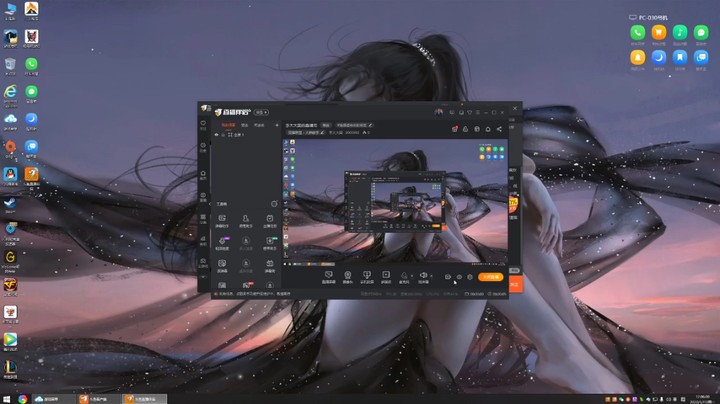Expand the speaker volume dropdown arrow
Image resolution: width=720 pixels, height=404 pixels.
[431, 276]
